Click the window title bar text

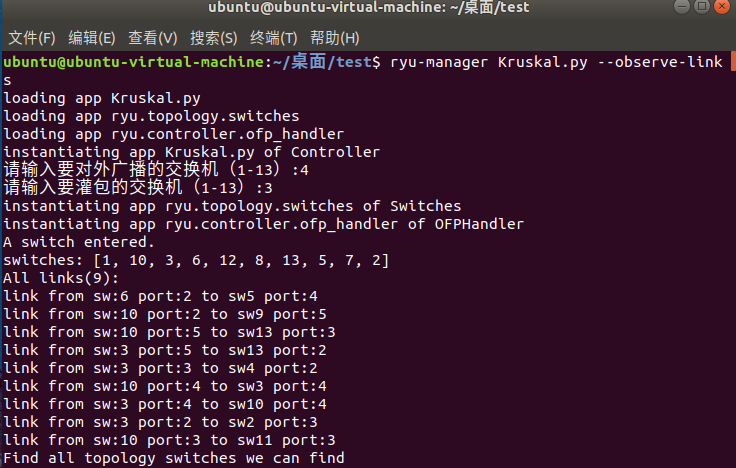(368, 11)
